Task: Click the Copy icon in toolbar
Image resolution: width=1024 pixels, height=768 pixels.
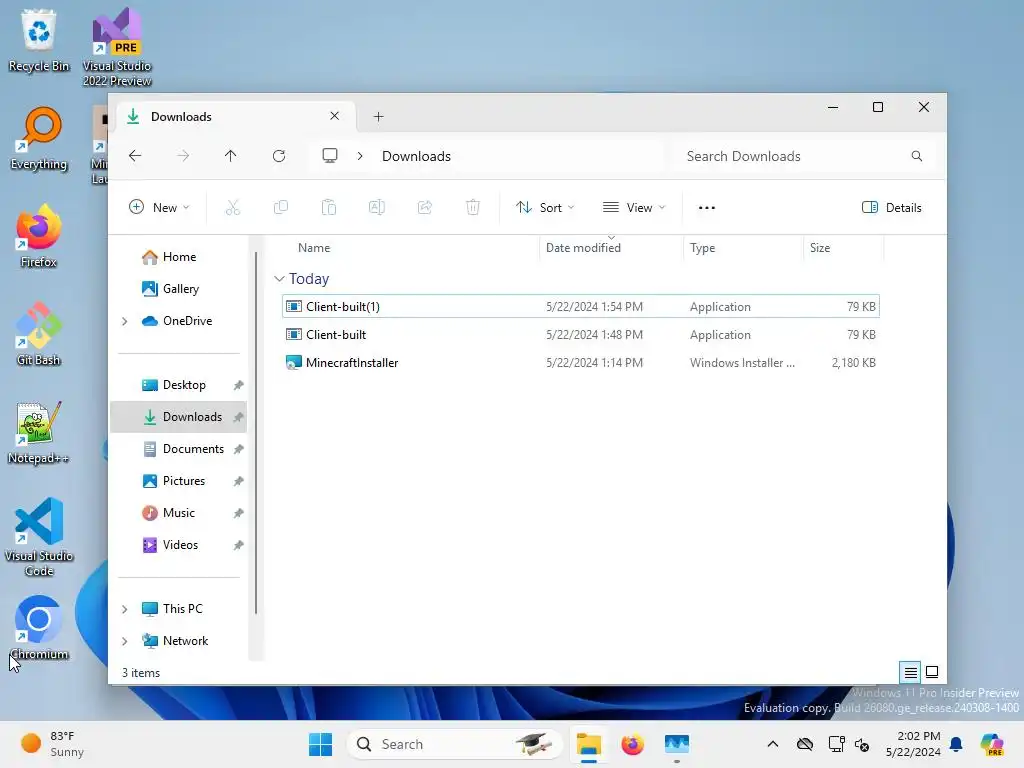Action: pyautogui.click(x=281, y=208)
